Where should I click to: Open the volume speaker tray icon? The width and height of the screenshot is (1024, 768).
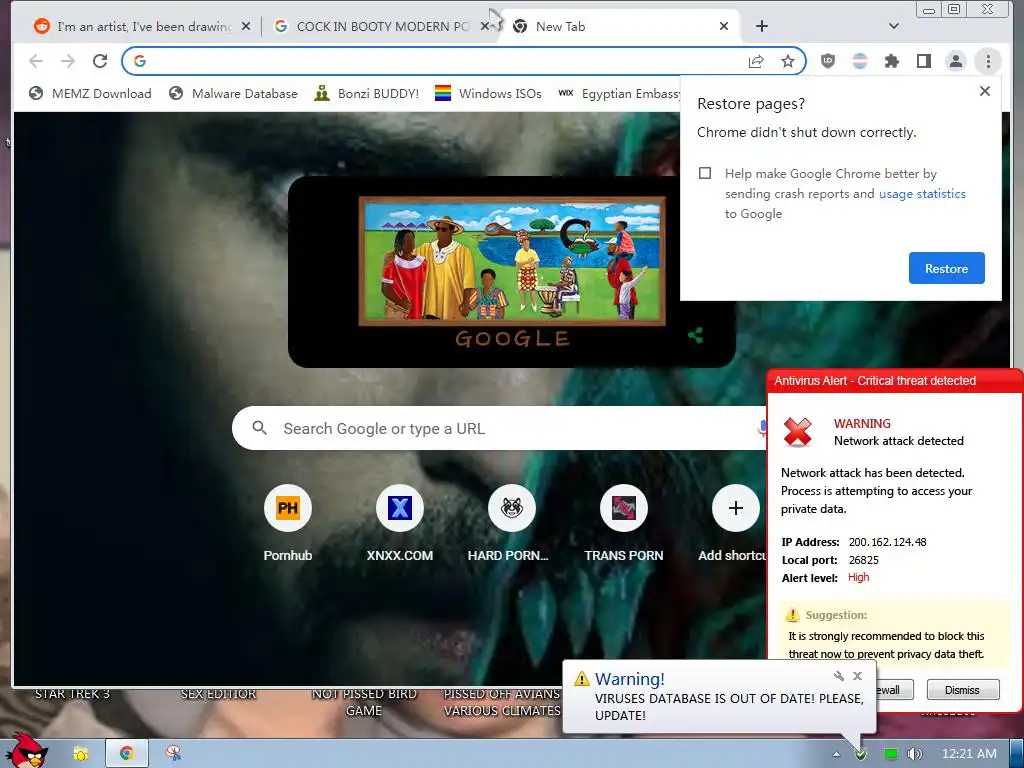point(914,754)
